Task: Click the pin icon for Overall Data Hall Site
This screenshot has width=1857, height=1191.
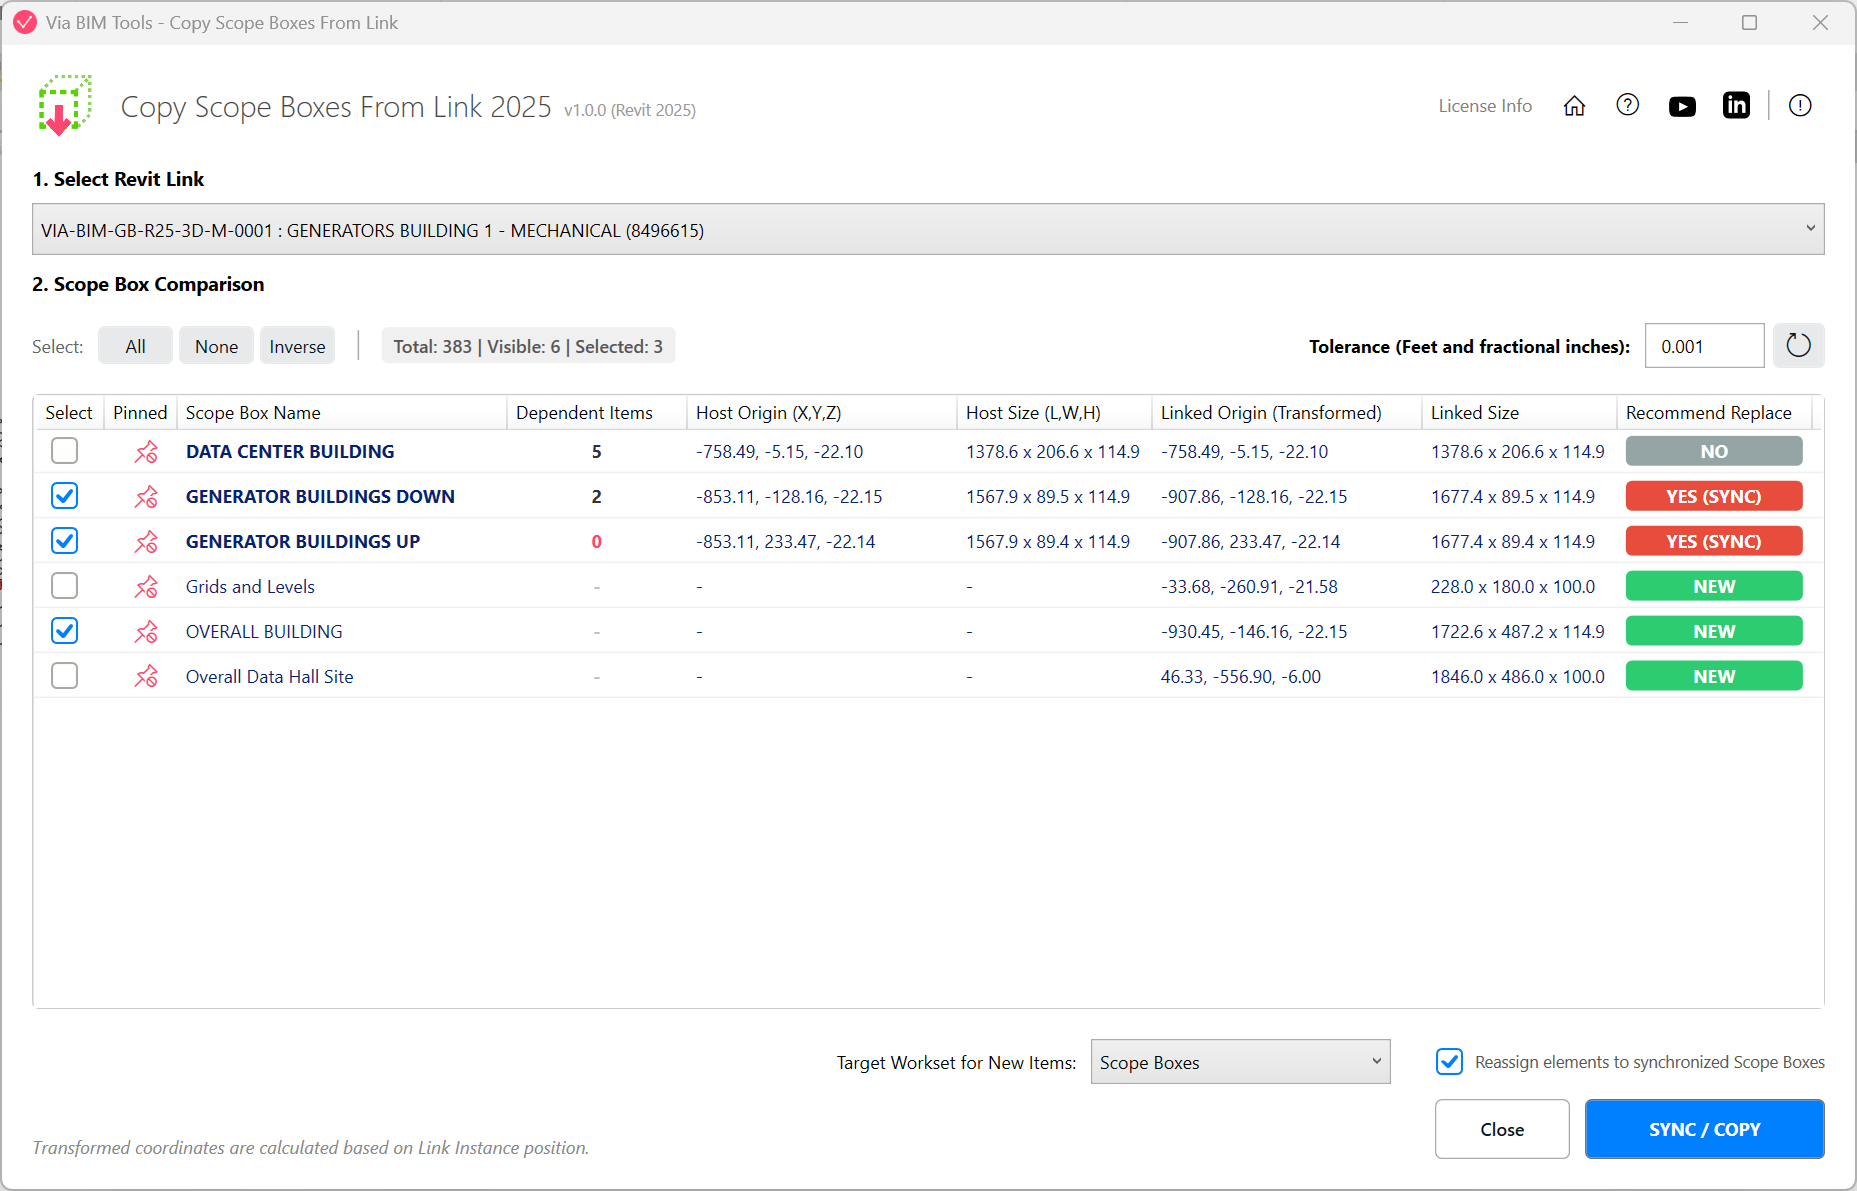Action: (146, 677)
